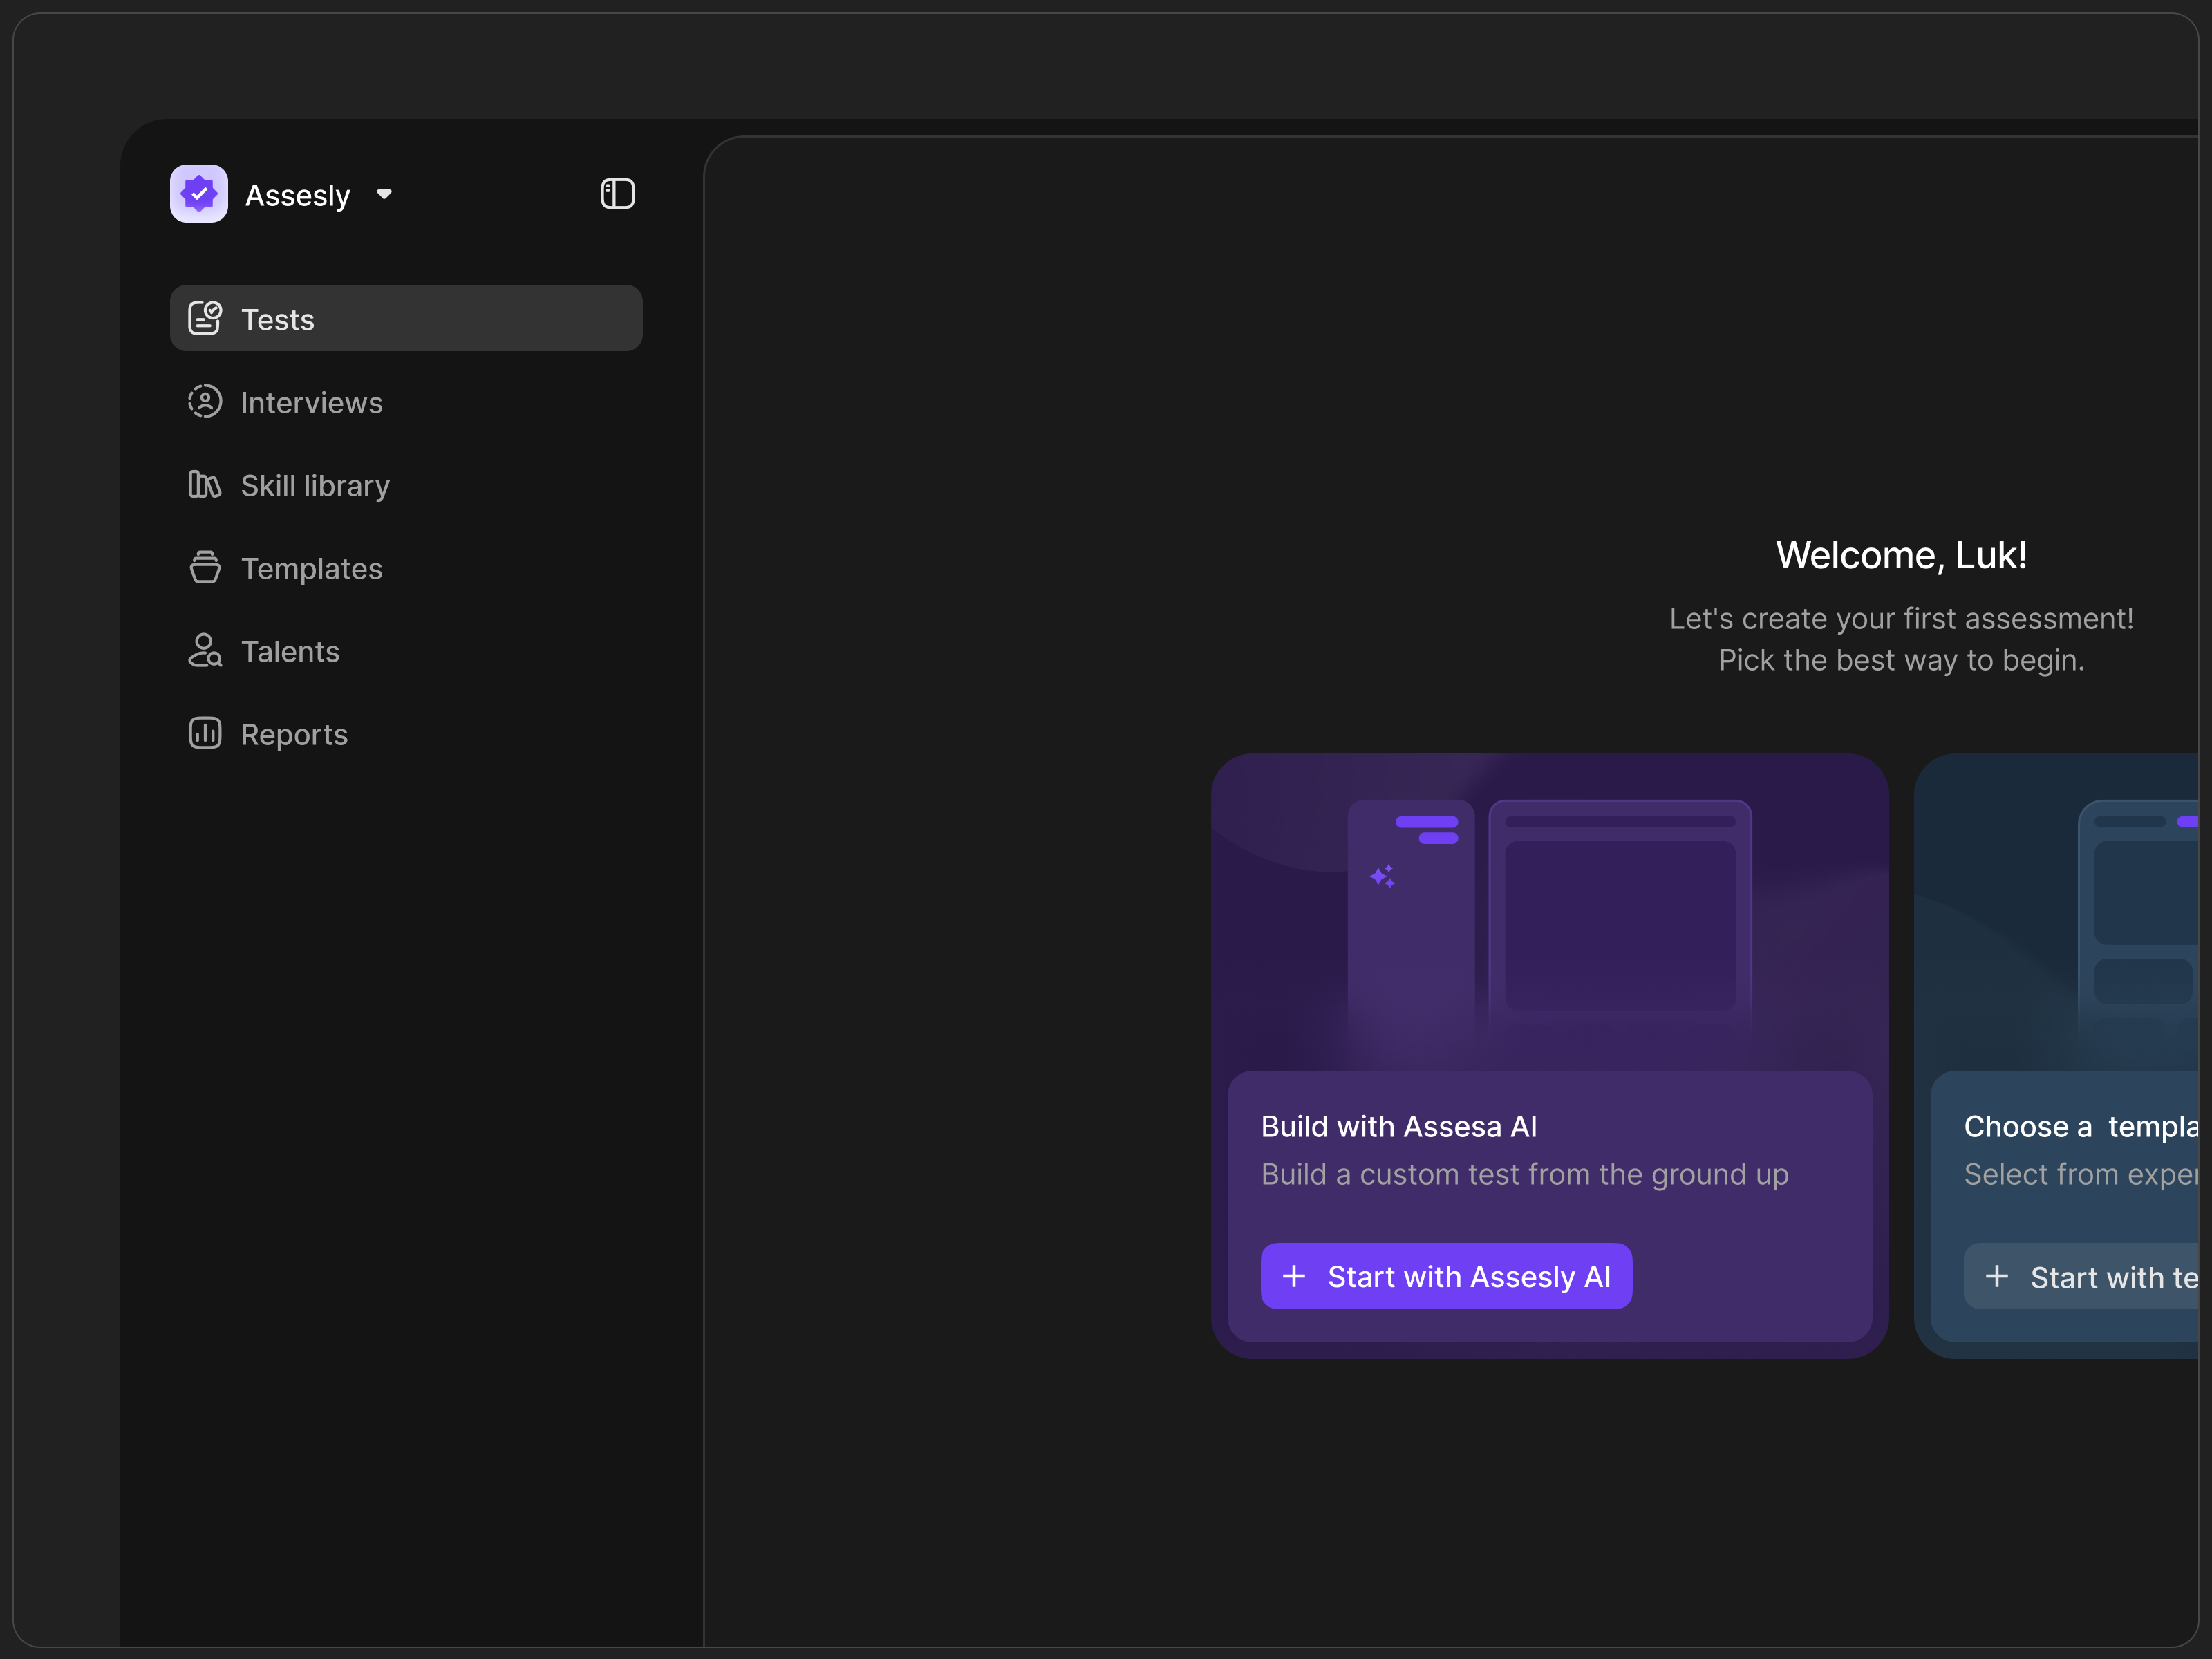This screenshot has width=2212, height=1659.
Task: Click the plus icon on Start with template
Action: pos(1998,1276)
